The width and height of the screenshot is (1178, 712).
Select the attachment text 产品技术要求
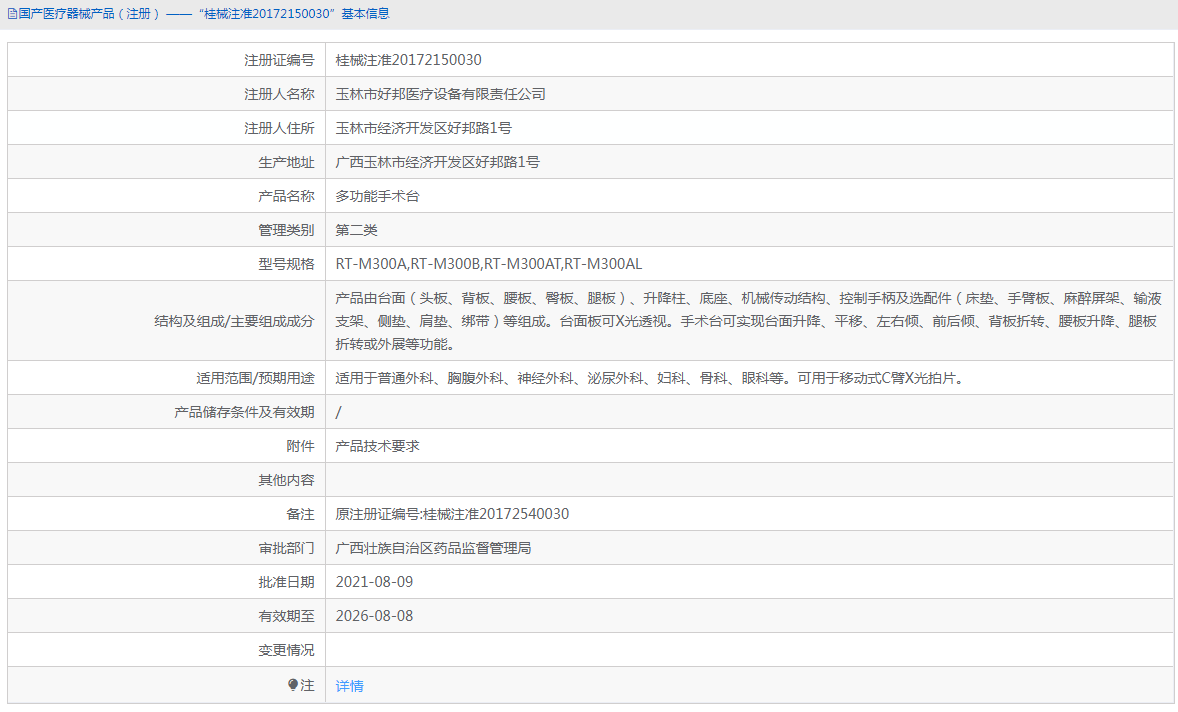click(377, 445)
